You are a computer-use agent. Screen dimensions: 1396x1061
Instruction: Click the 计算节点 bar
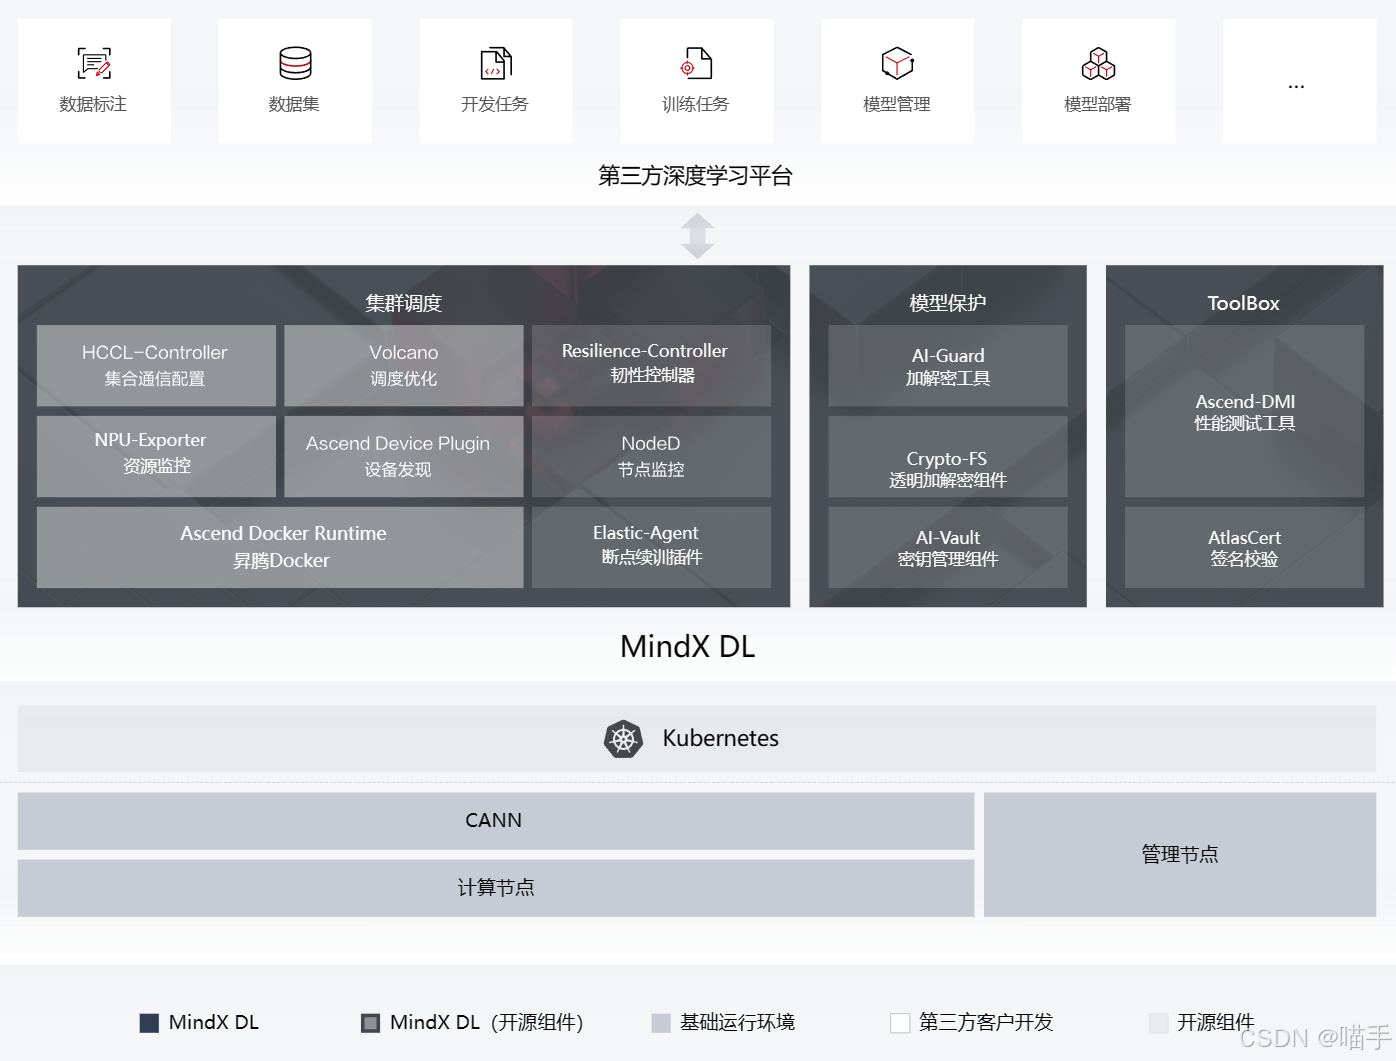[496, 888]
